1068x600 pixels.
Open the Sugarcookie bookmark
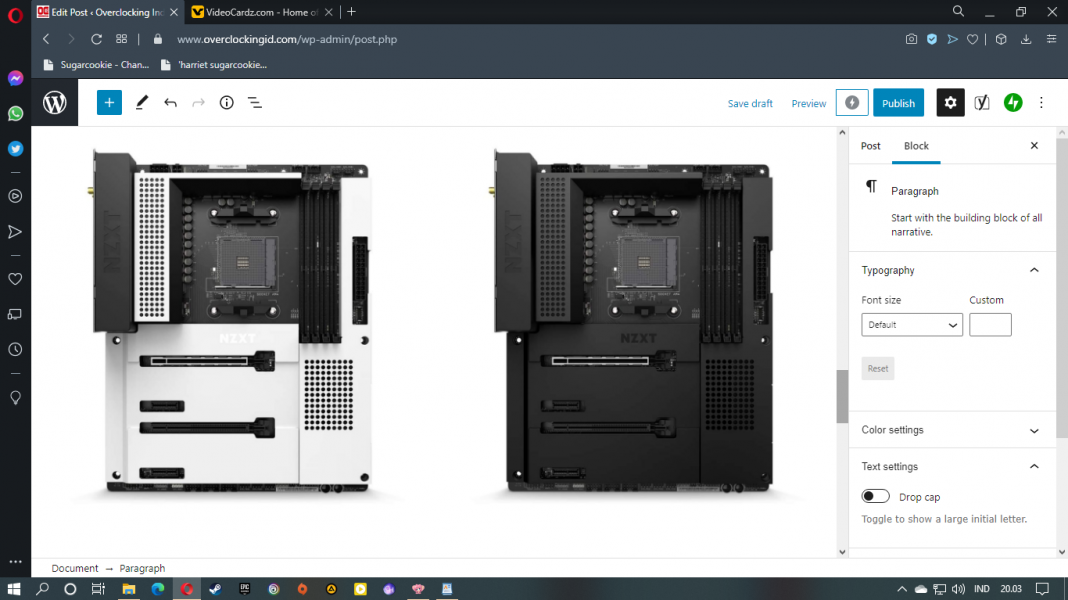96,65
